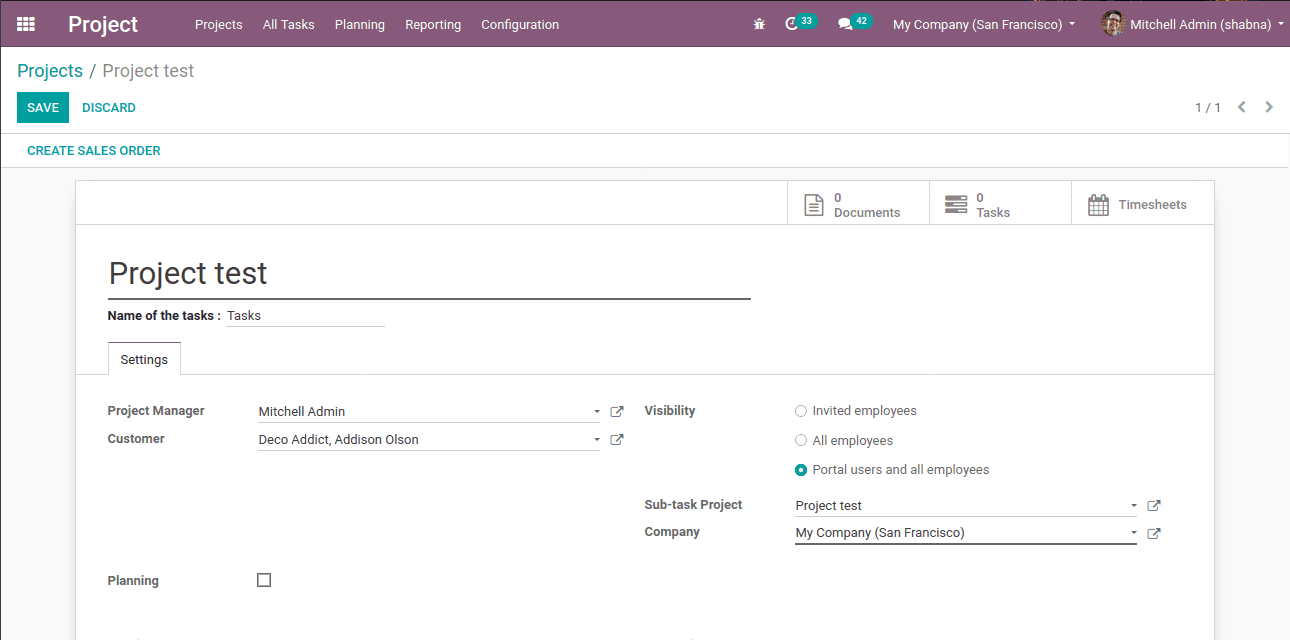The width and height of the screenshot is (1290, 640).
Task: Expand the Sub-task Project dropdown arrow
Action: [1133, 506]
